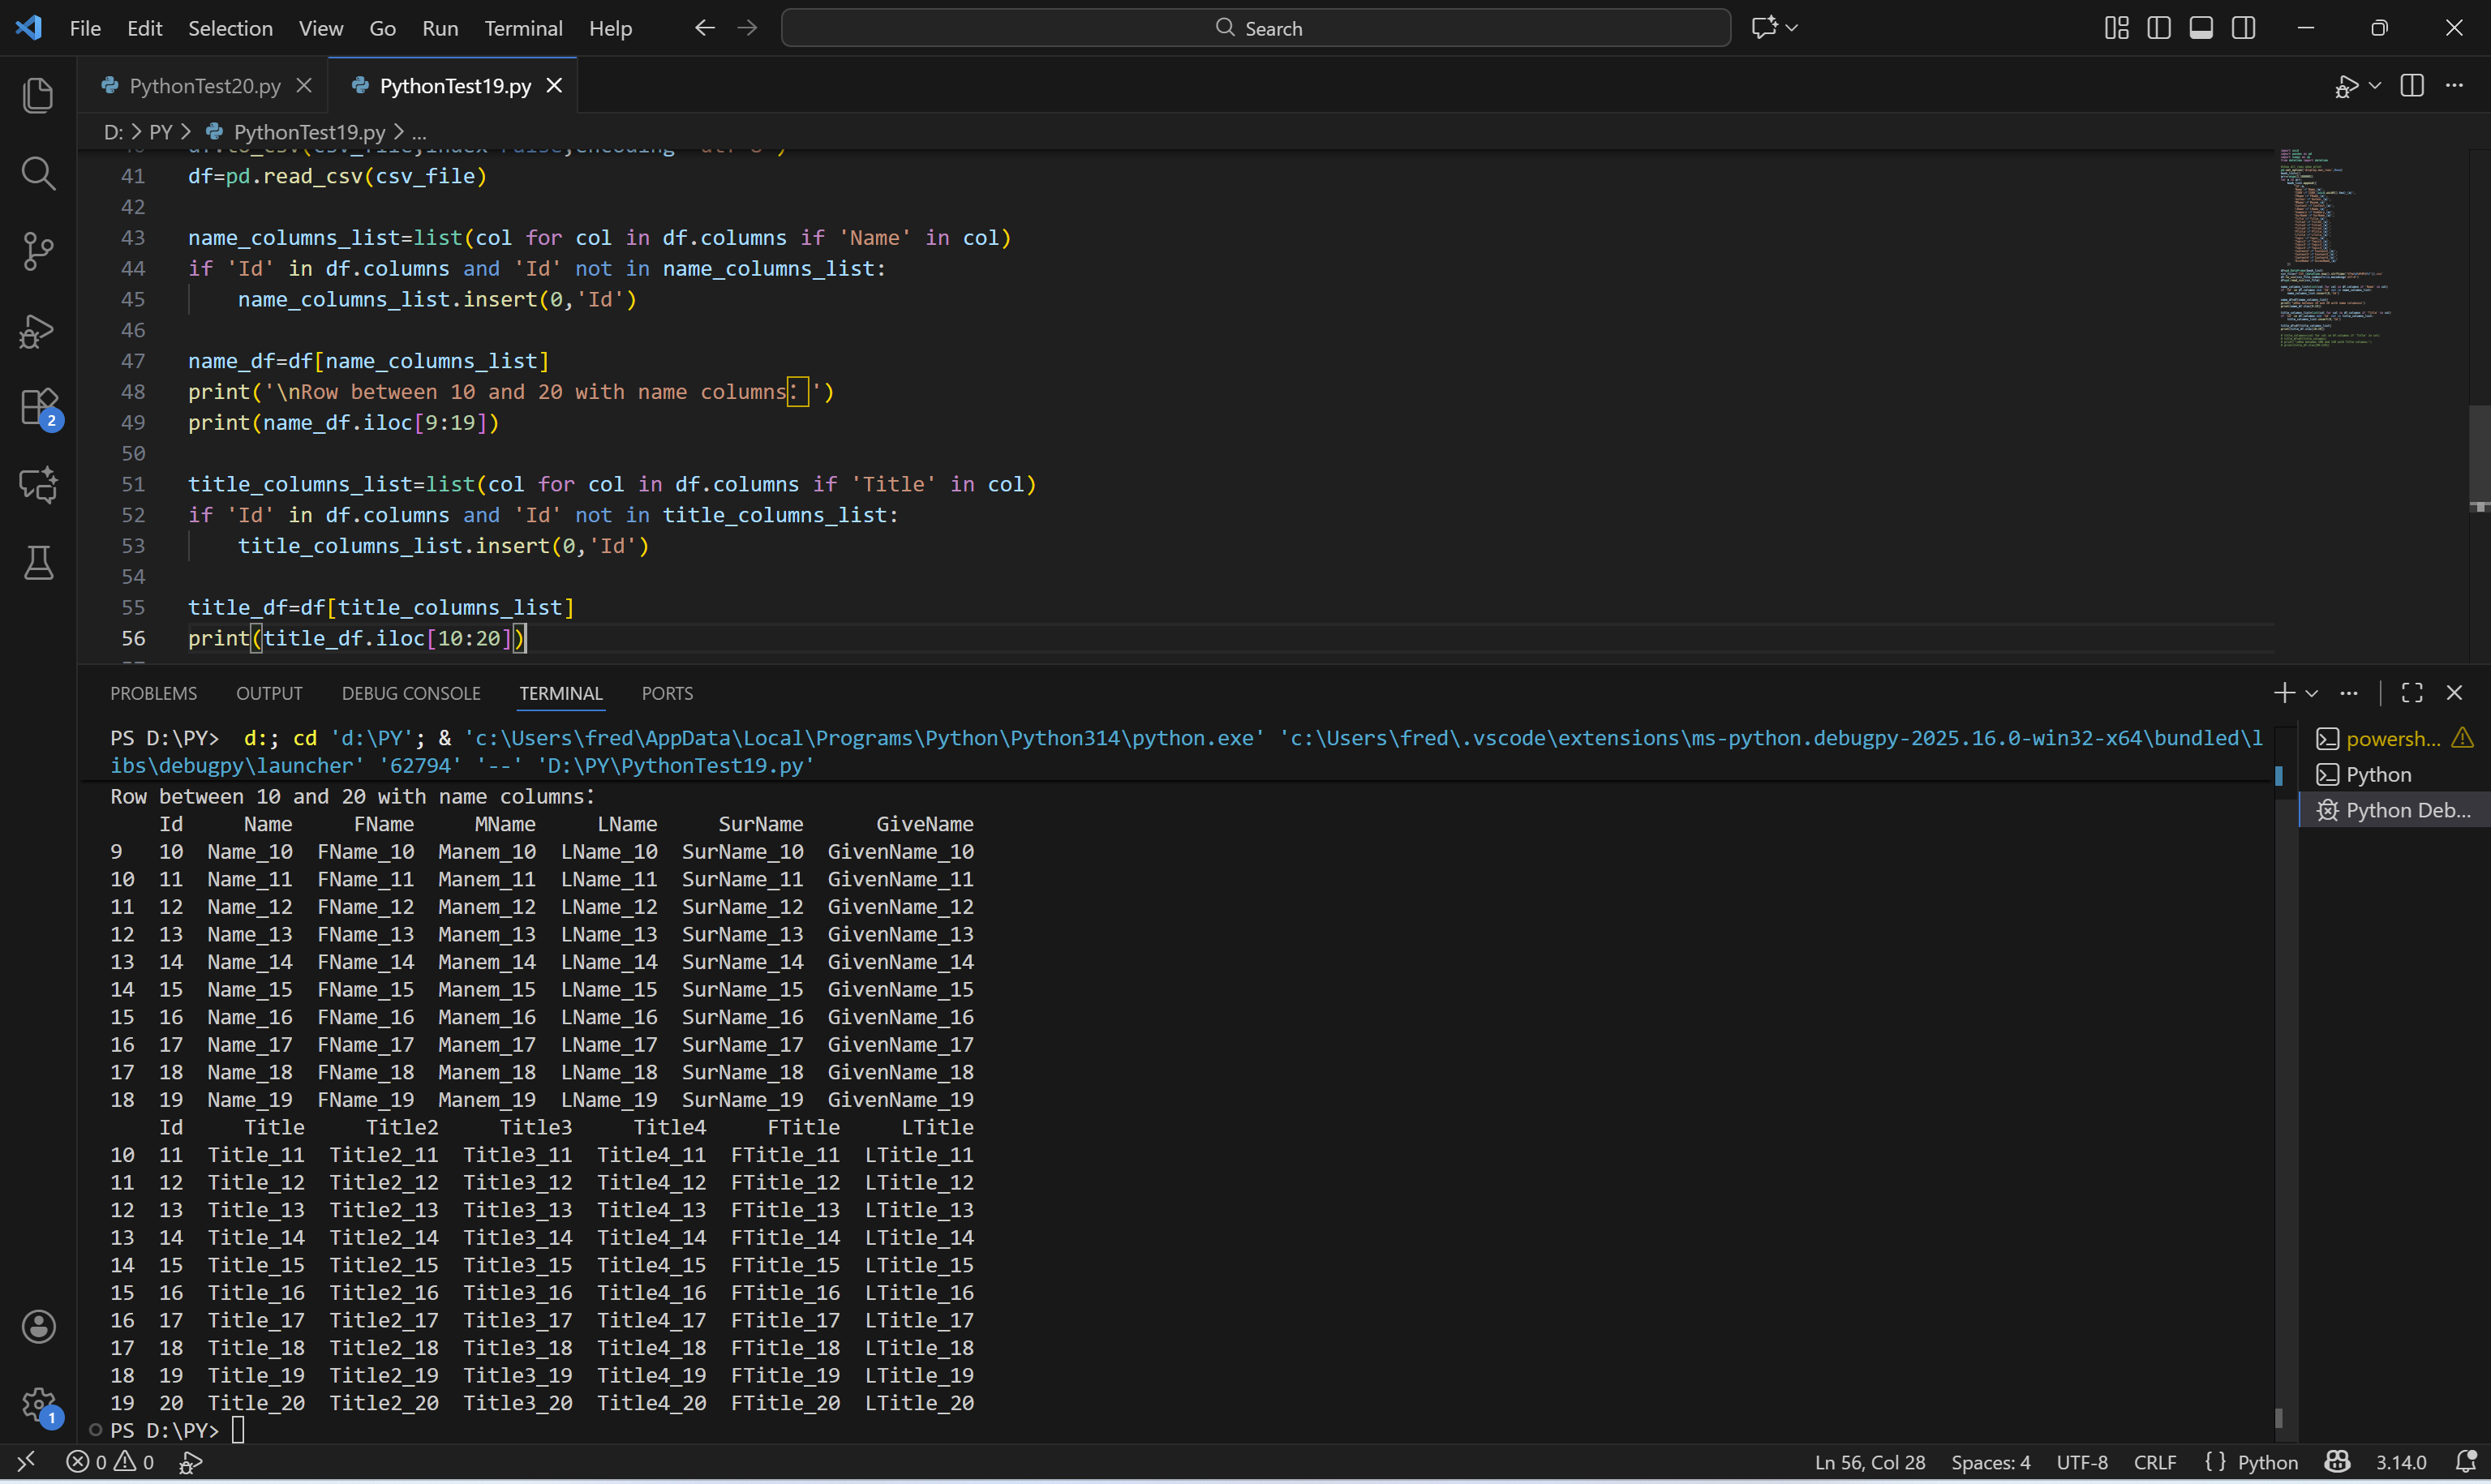This screenshot has height=1484, width=2491.
Task: Open Source Control view
Action: pyautogui.click(x=38, y=251)
